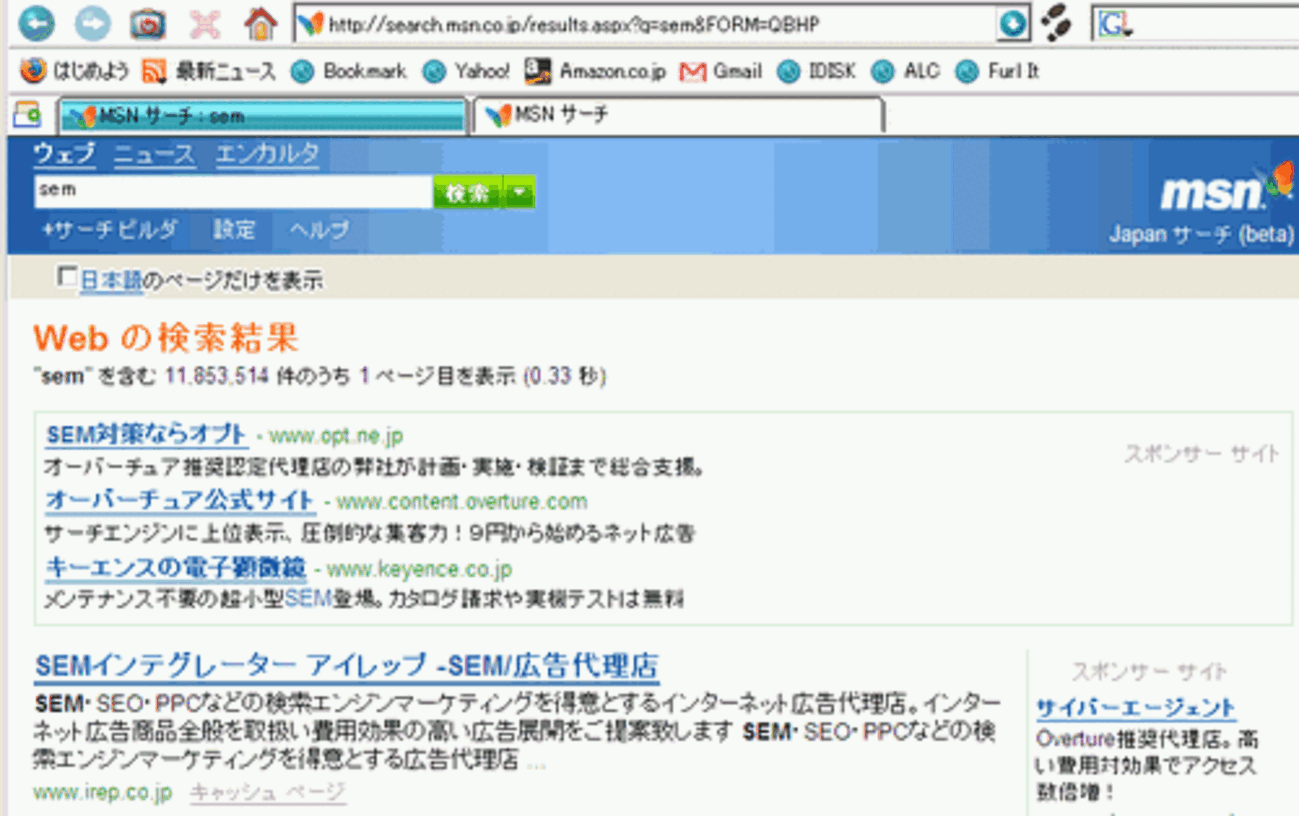Image resolution: width=1299 pixels, height=816 pixels.
Task: Open 設定 in the MSN search bar
Action: coord(235,230)
